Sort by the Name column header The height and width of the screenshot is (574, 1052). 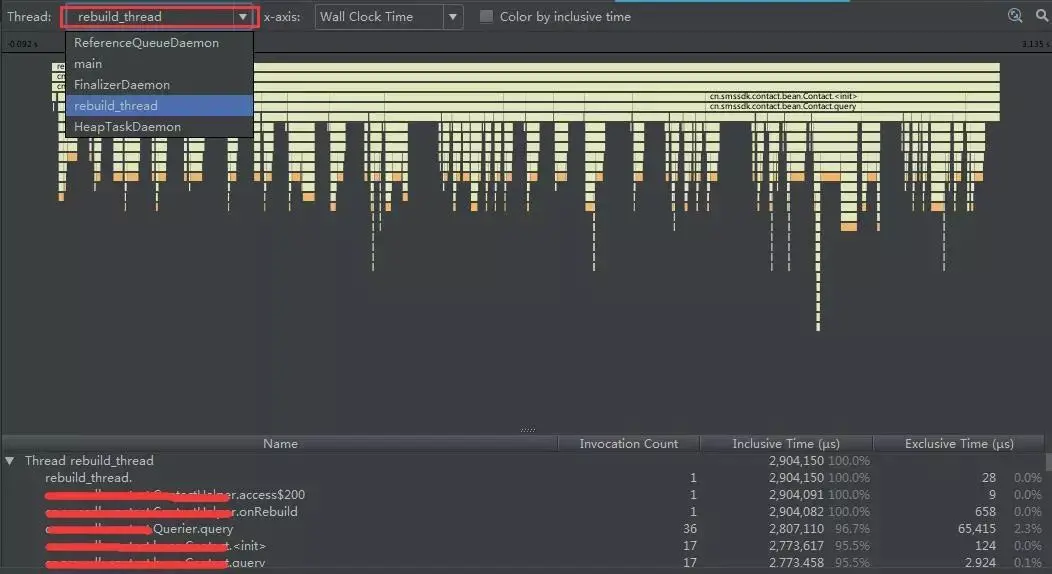tap(280, 443)
